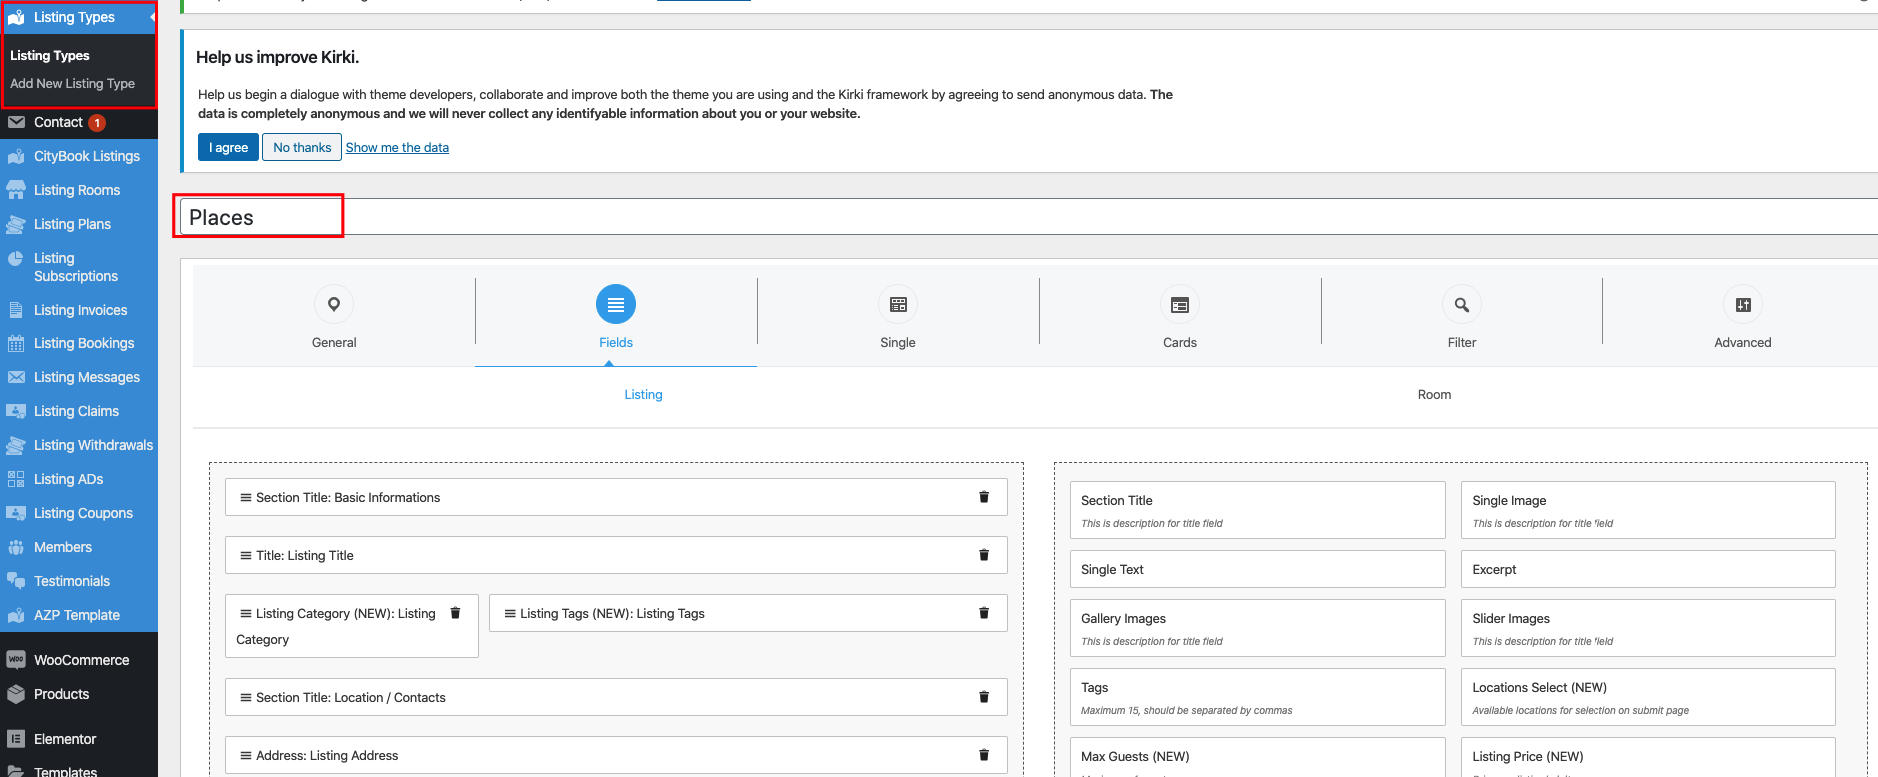
Task: Click the Listing Bookings calendar icon
Action: (x=16, y=343)
